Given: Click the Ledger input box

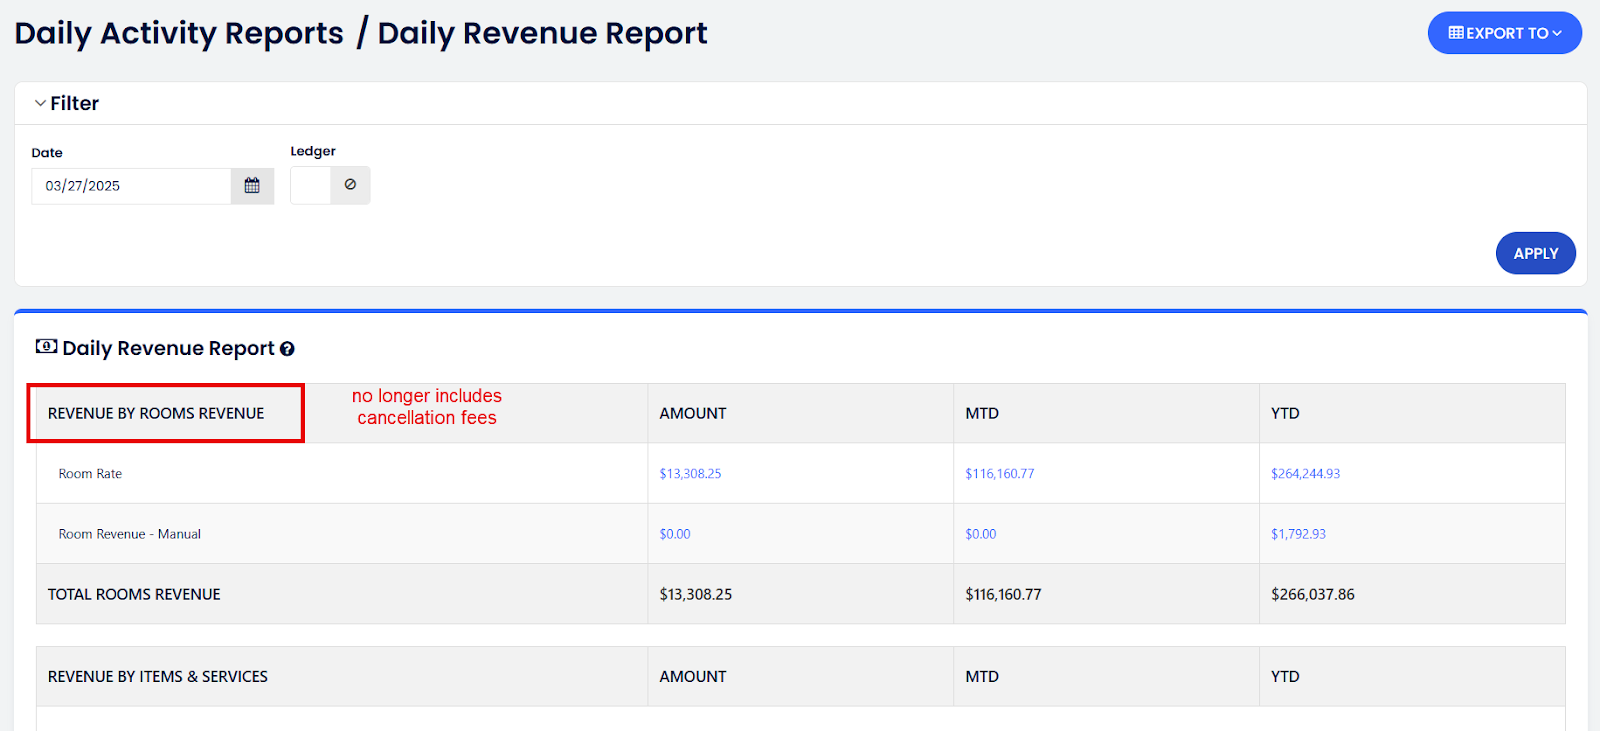Looking at the screenshot, I should pyautogui.click(x=310, y=185).
